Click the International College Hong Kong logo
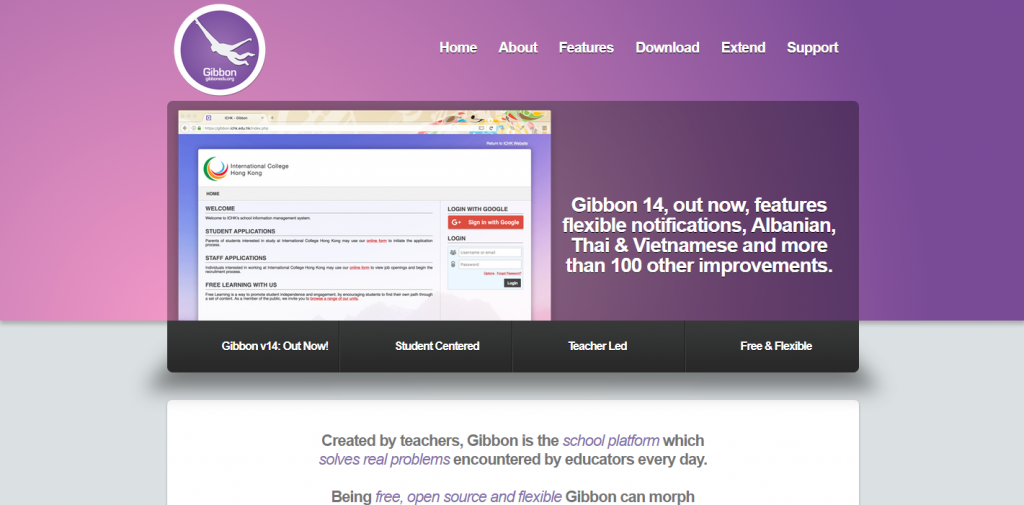This screenshot has height=505, width=1024. click(216, 169)
